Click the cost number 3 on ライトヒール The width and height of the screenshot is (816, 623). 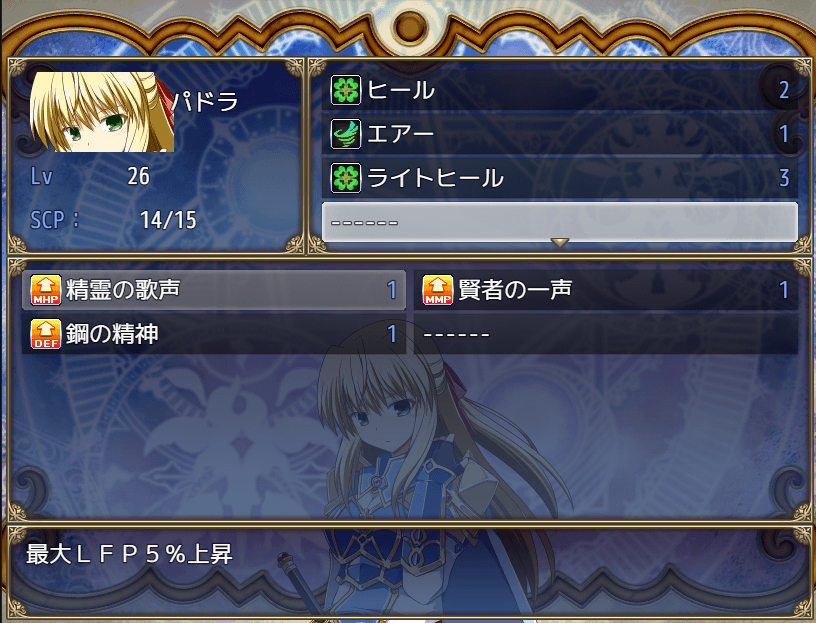784,178
